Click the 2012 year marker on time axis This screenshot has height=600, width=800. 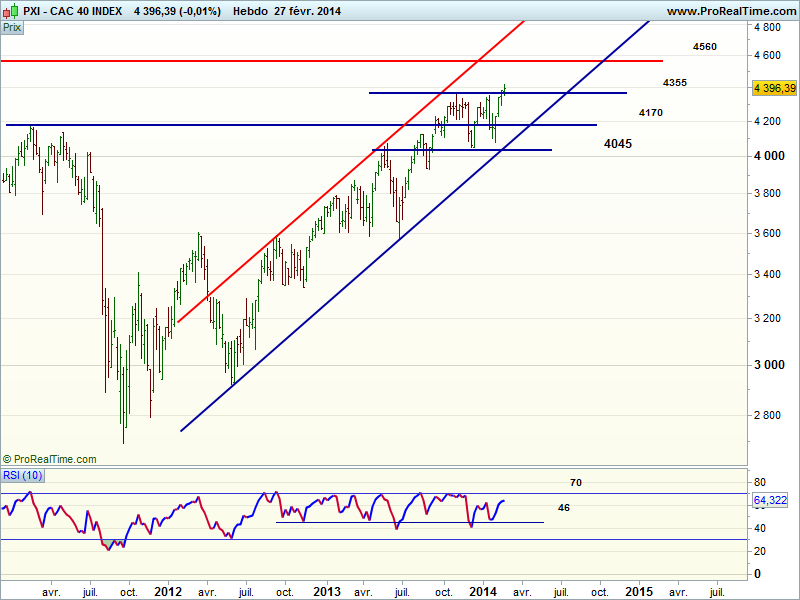pyautogui.click(x=167, y=591)
